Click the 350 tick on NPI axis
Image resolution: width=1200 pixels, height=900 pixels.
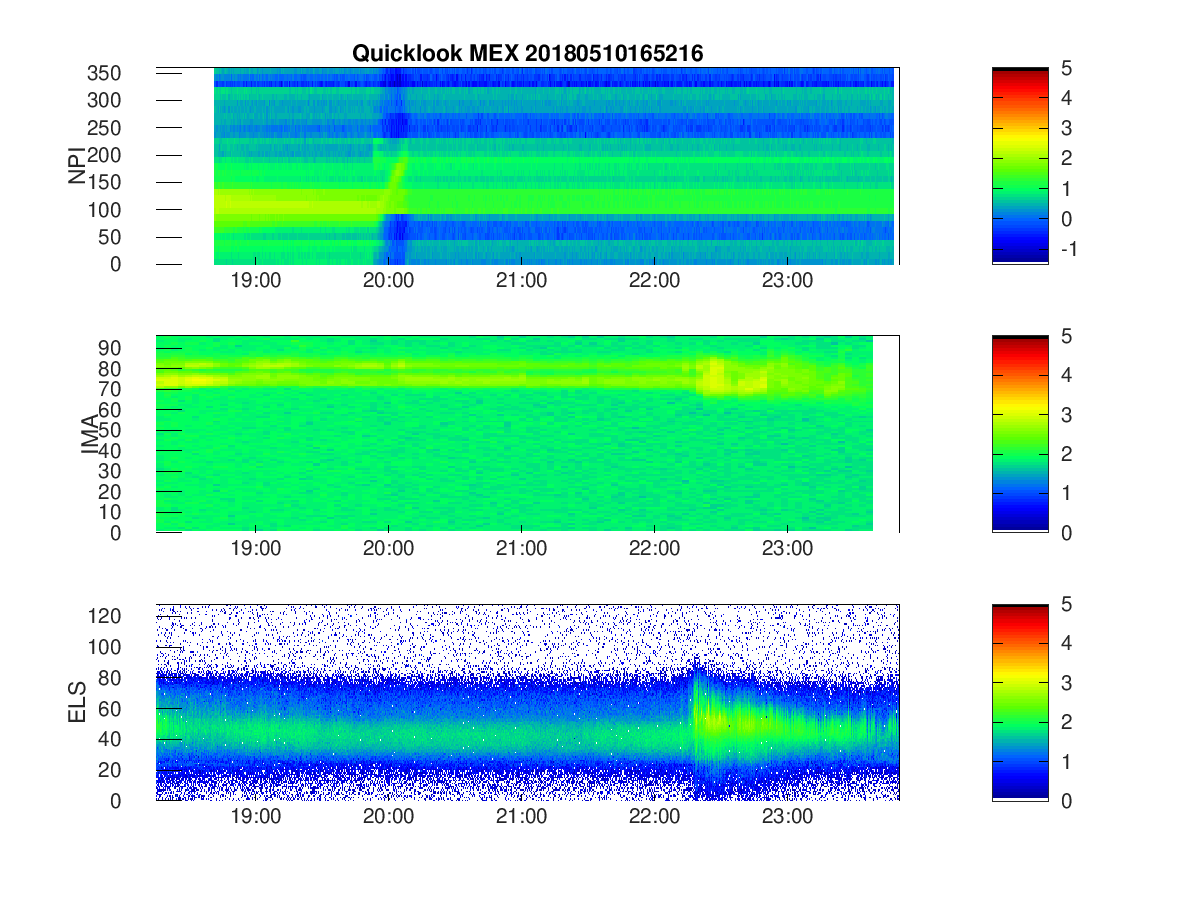[x=104, y=73]
